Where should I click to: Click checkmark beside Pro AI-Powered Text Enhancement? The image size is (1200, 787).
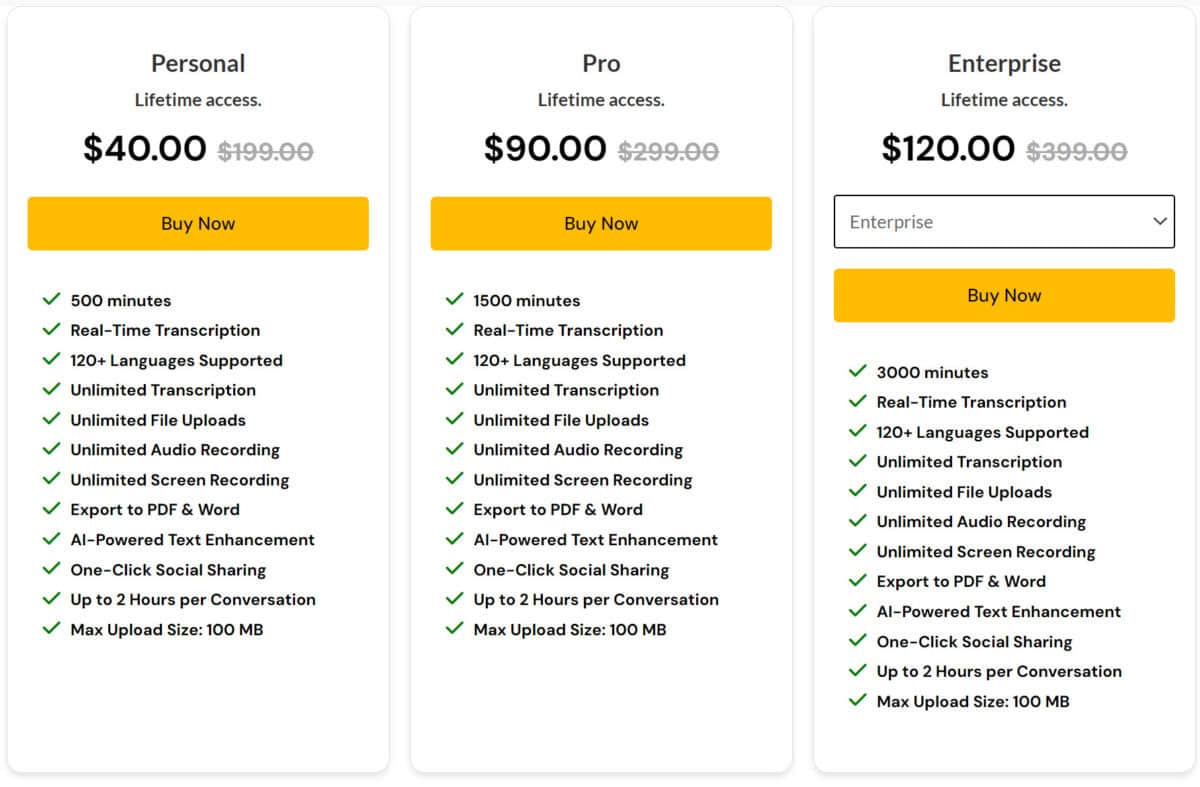tap(455, 538)
